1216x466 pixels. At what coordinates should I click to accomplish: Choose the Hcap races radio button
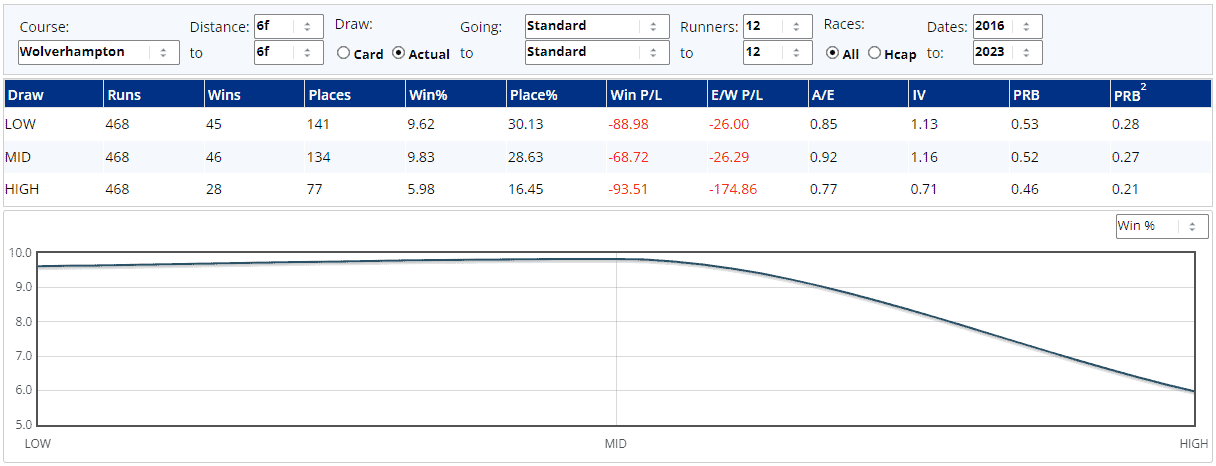click(x=875, y=54)
